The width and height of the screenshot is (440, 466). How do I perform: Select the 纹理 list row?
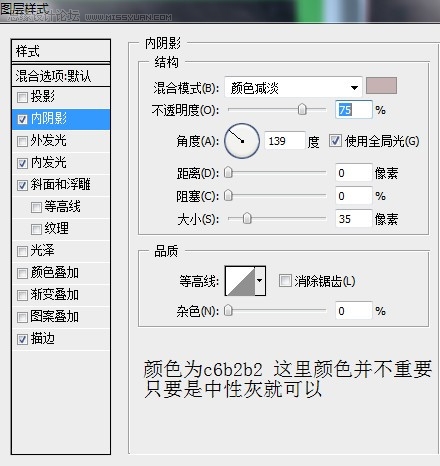click(61, 229)
